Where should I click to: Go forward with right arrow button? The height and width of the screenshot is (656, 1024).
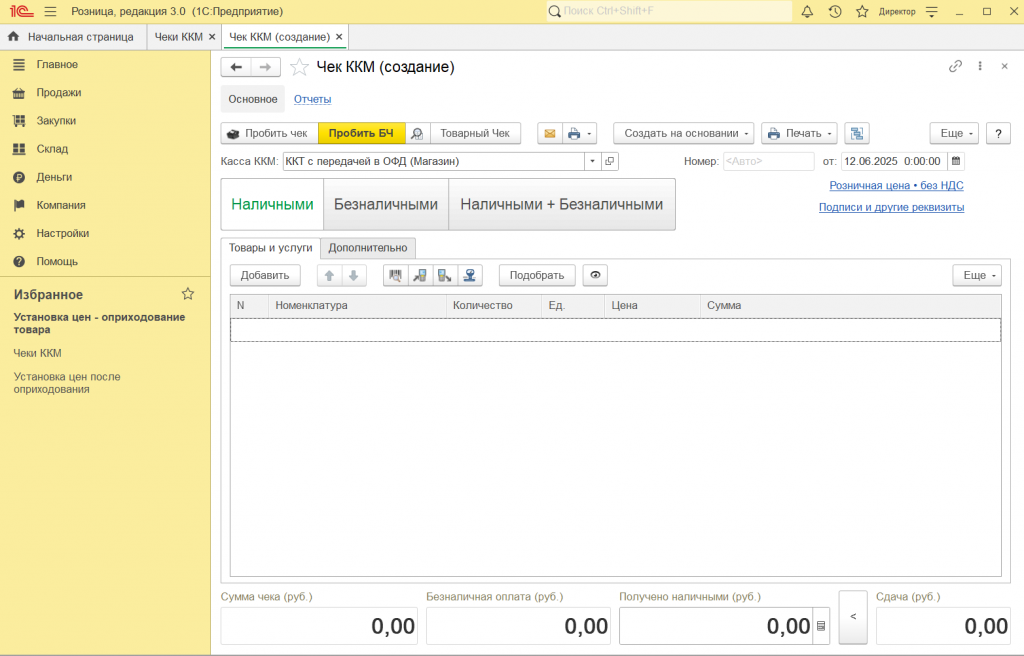266,67
